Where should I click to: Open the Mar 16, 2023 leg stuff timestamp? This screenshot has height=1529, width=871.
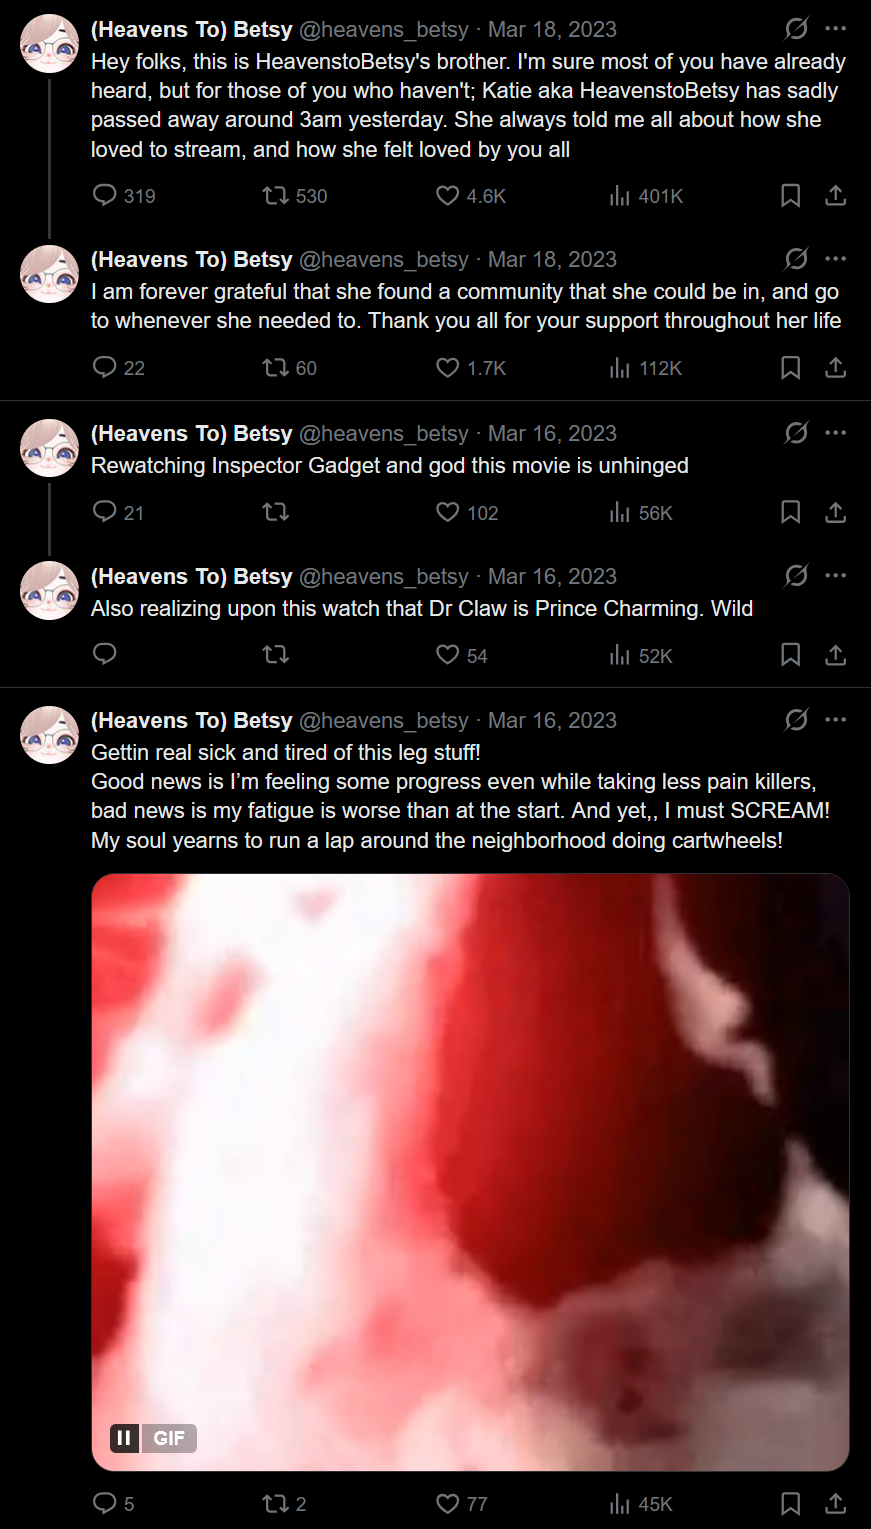tap(552, 721)
